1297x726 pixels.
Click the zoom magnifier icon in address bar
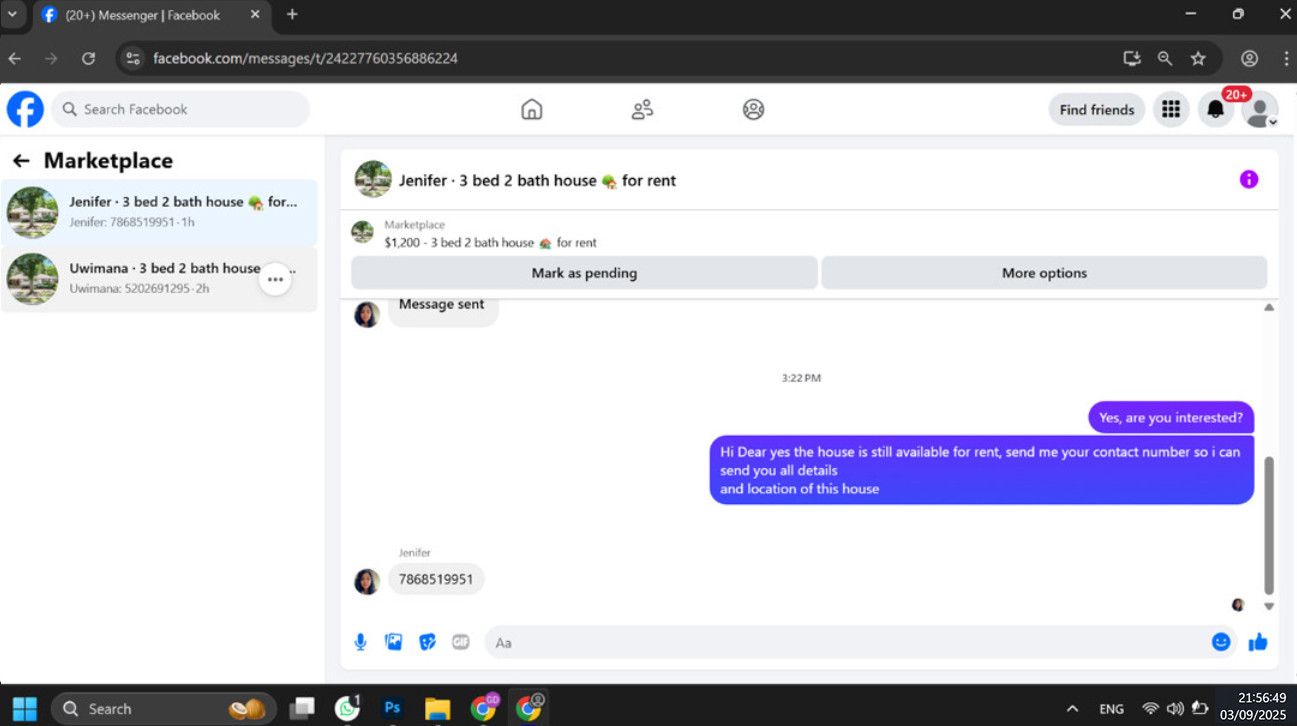coord(1165,59)
